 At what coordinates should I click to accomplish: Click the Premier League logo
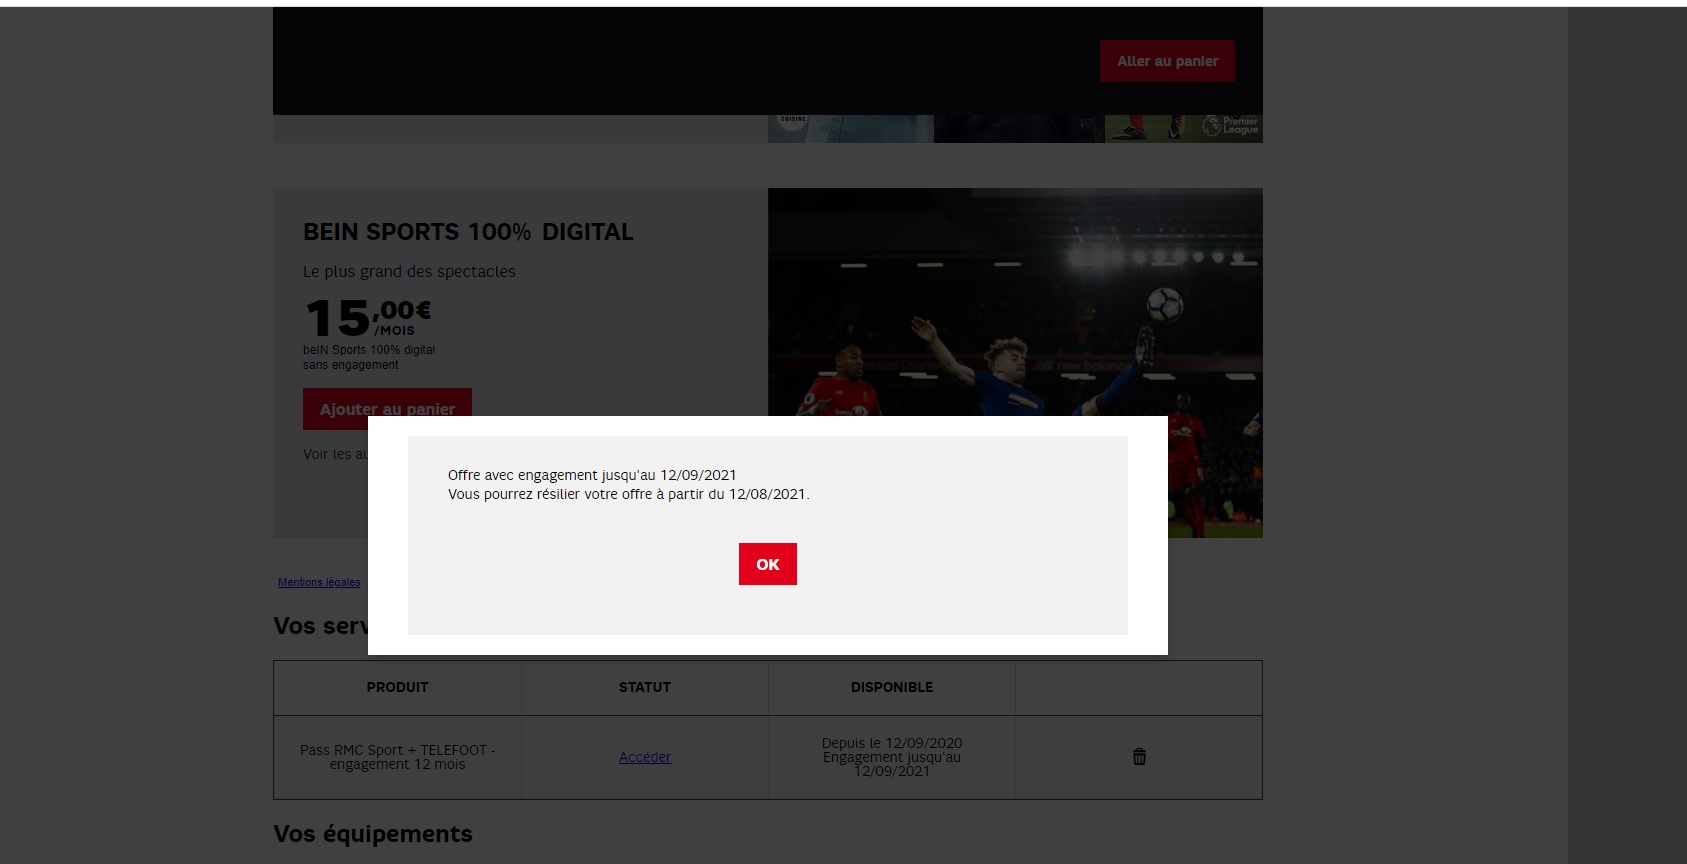pyautogui.click(x=1231, y=127)
